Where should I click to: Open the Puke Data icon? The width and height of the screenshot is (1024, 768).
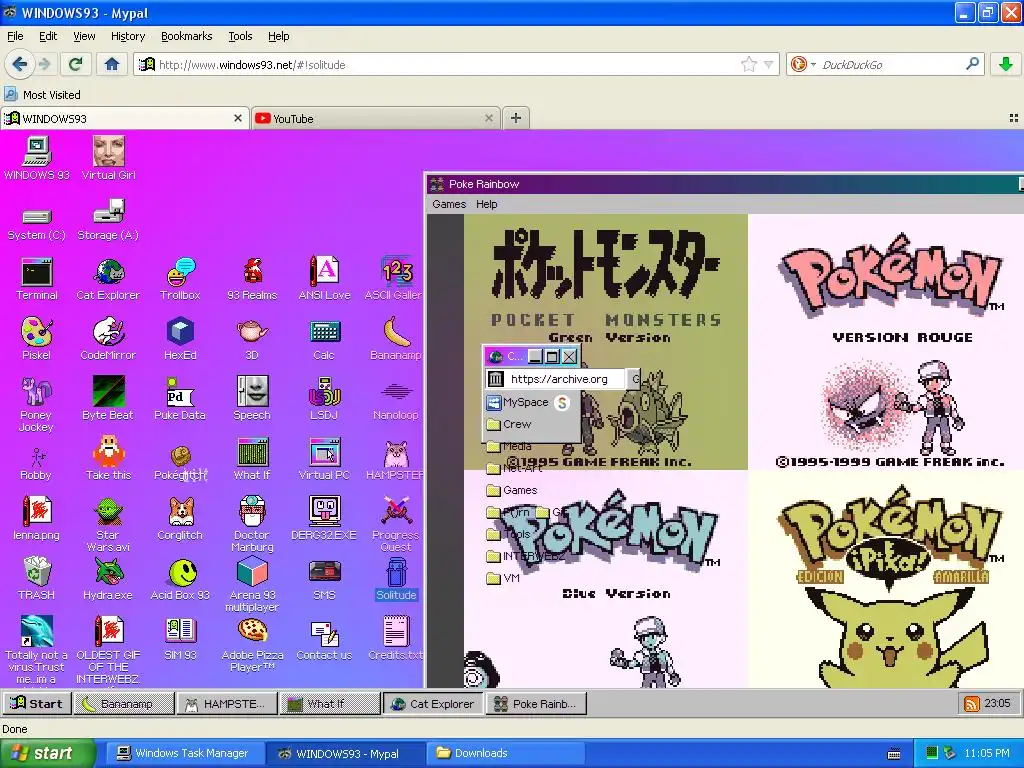click(x=180, y=398)
